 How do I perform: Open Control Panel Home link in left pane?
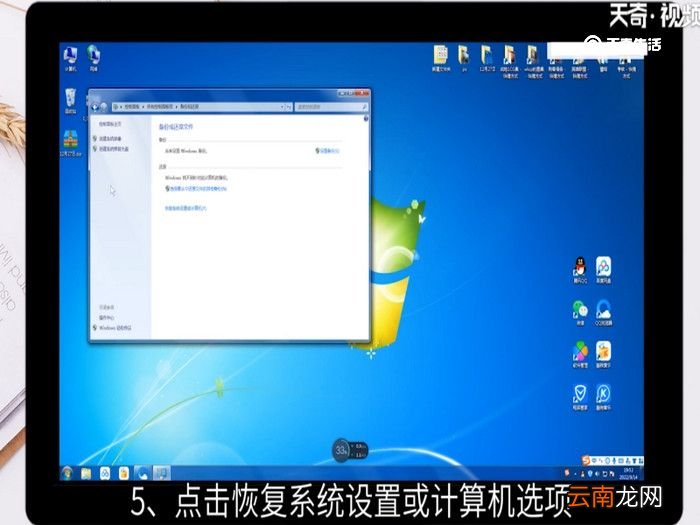(x=110, y=124)
